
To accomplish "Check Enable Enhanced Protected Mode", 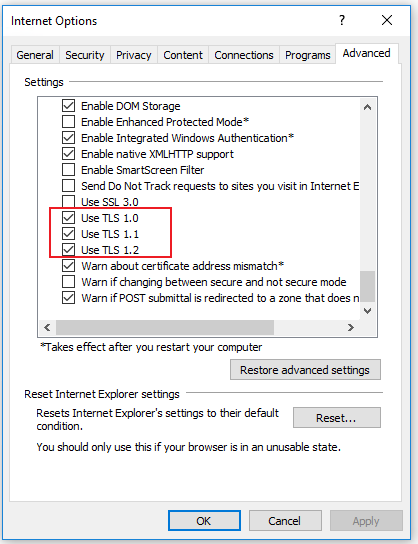I will [x=68, y=122].
